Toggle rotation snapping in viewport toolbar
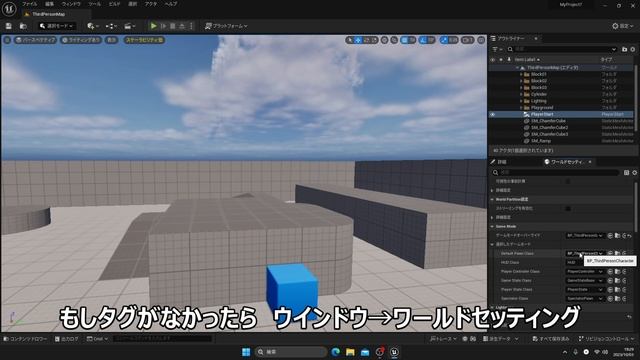Viewport: 640px width, 360px height. 423,40
